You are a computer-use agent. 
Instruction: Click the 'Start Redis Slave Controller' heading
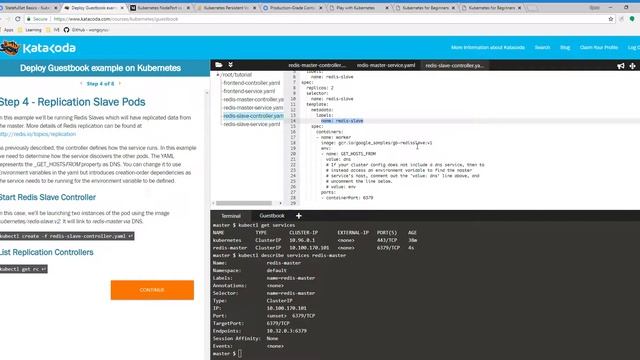[48, 197]
